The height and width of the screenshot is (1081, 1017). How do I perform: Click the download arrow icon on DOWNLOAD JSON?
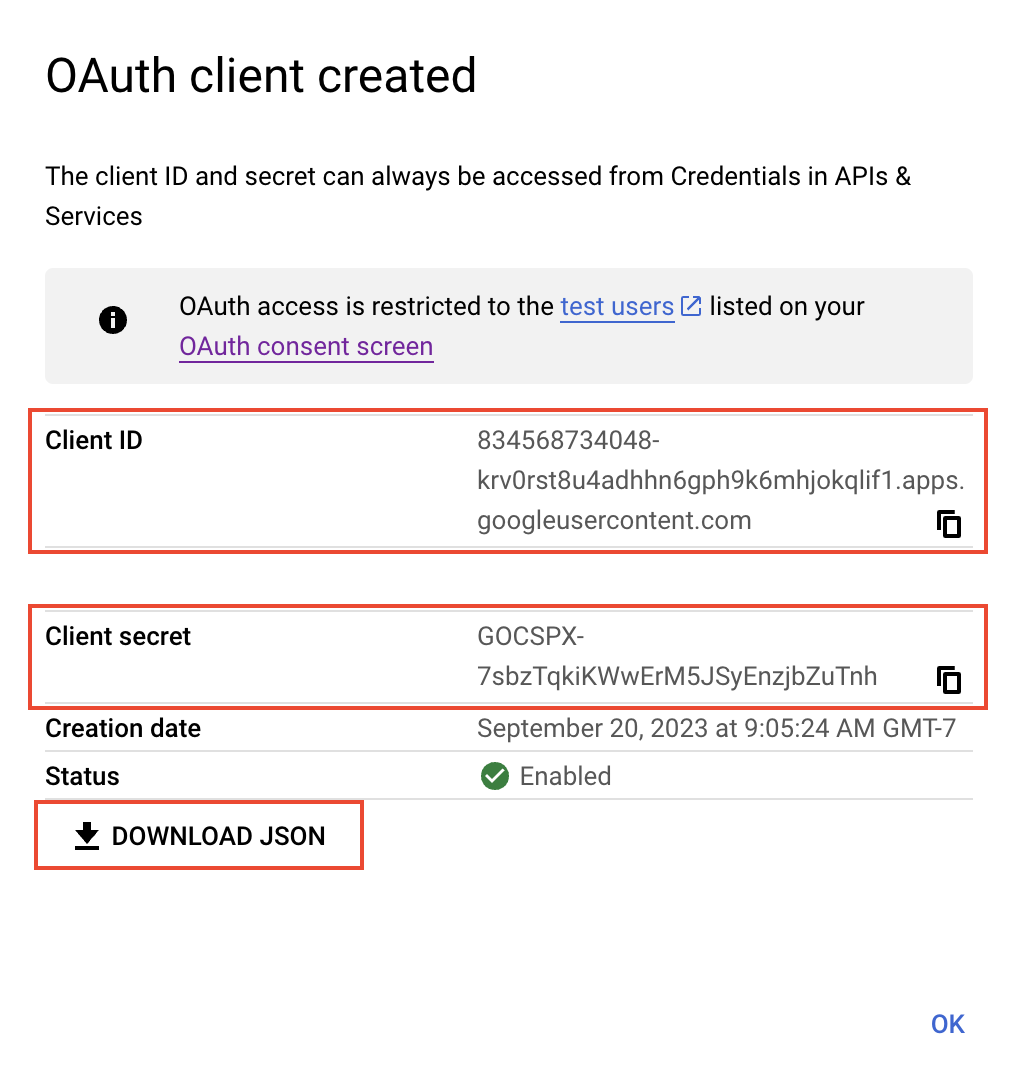pyautogui.click(x=86, y=834)
